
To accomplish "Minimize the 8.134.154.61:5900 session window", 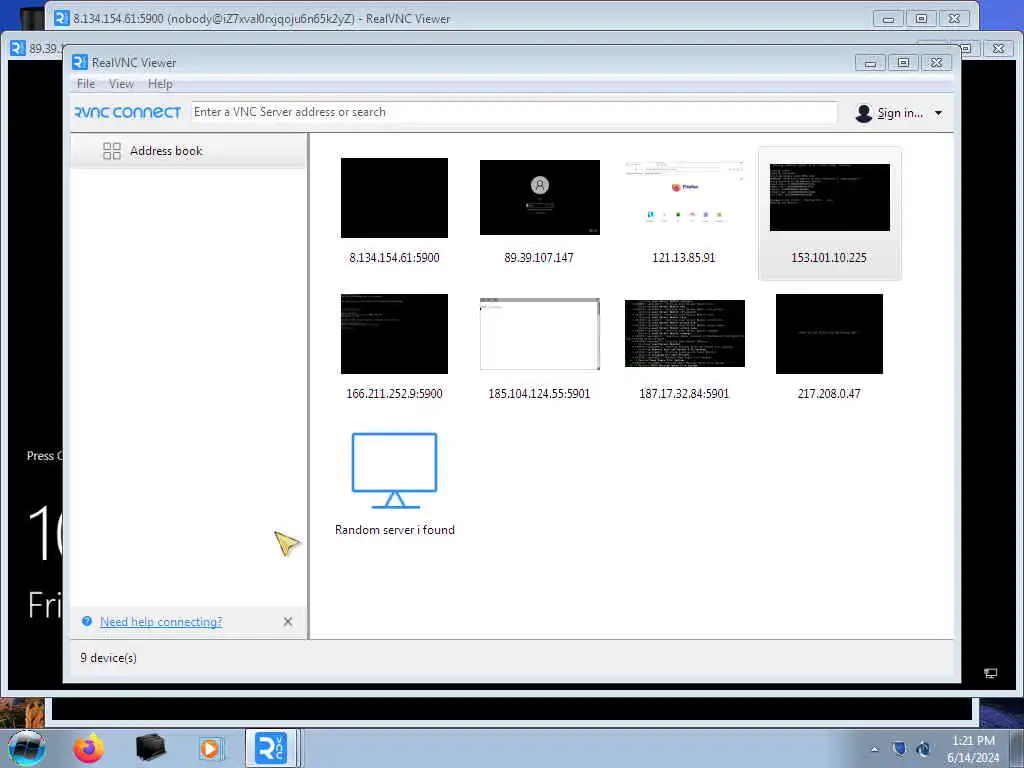I will (x=888, y=19).
